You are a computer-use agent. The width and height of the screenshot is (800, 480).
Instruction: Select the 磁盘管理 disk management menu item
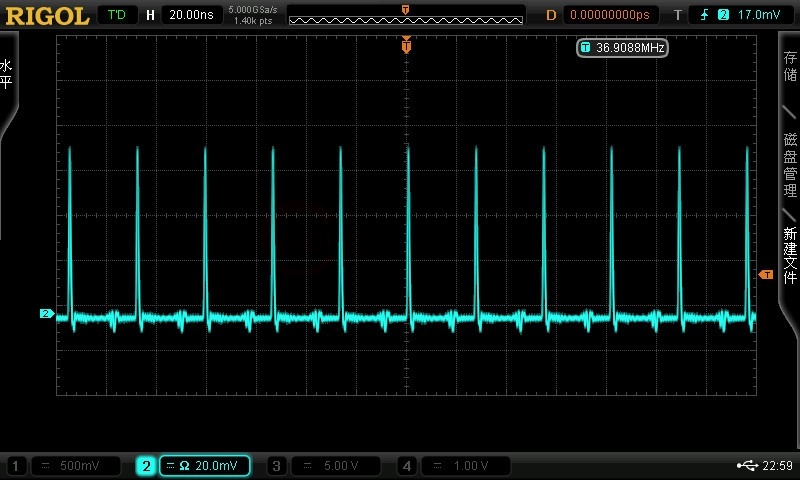pyautogui.click(x=790, y=165)
